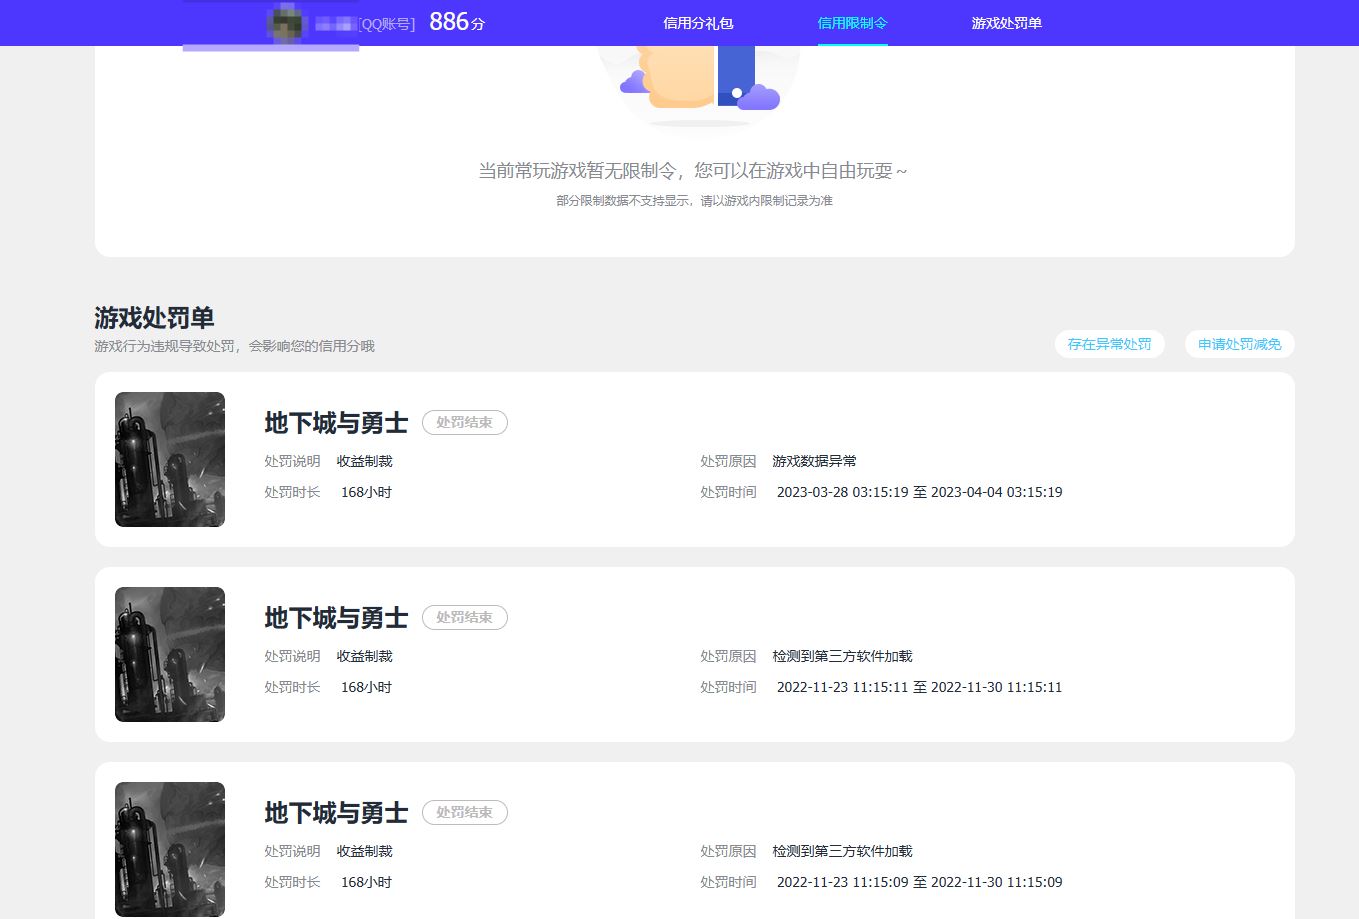Click 地下城与勇士 title in the 11:15:09 card
Image resolution: width=1359 pixels, height=919 pixels.
[x=336, y=813]
